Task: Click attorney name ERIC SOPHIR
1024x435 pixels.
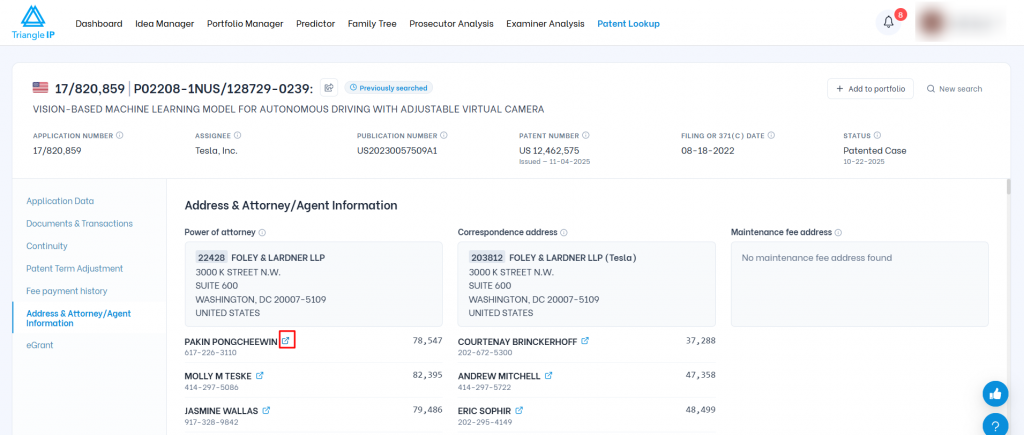Action: point(484,411)
